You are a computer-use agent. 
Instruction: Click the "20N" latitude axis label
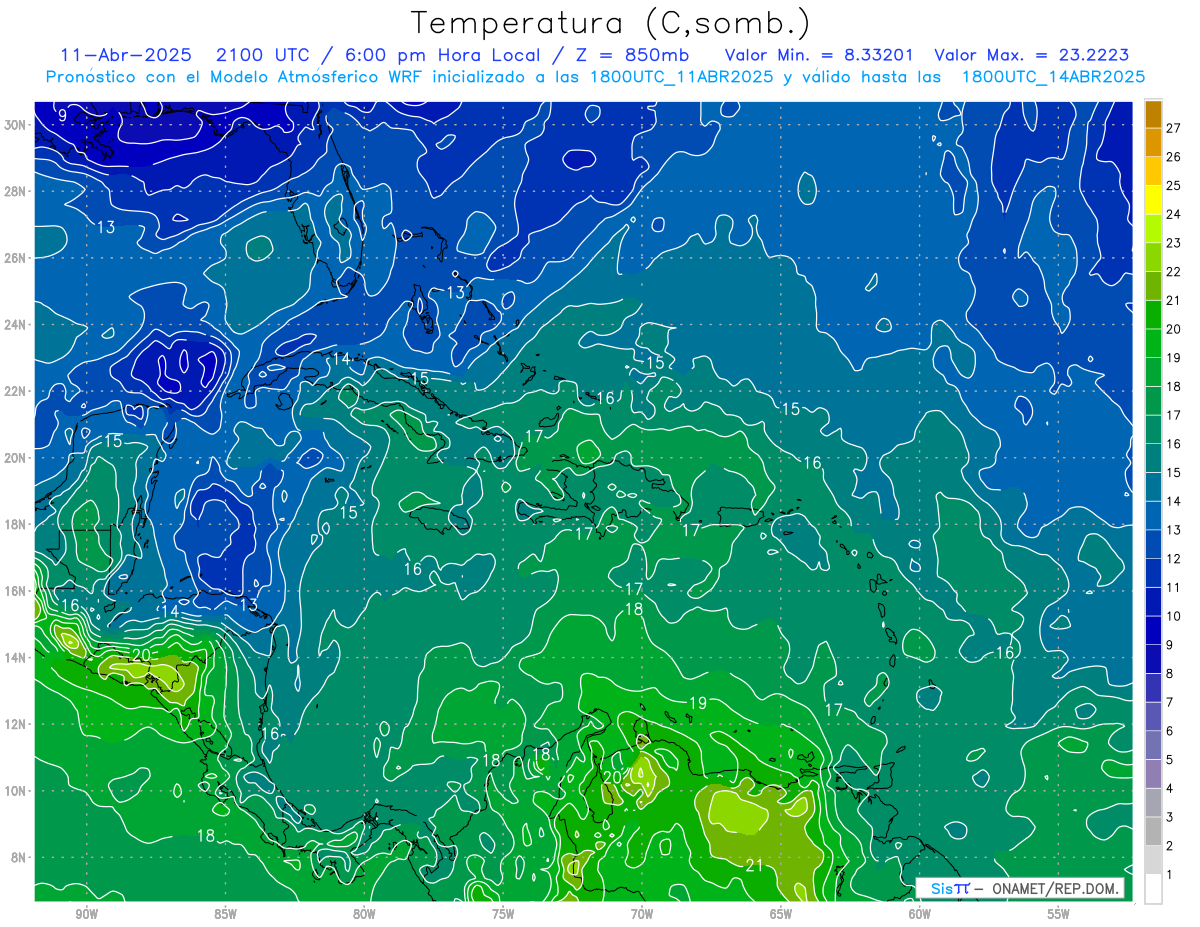click(x=16, y=458)
